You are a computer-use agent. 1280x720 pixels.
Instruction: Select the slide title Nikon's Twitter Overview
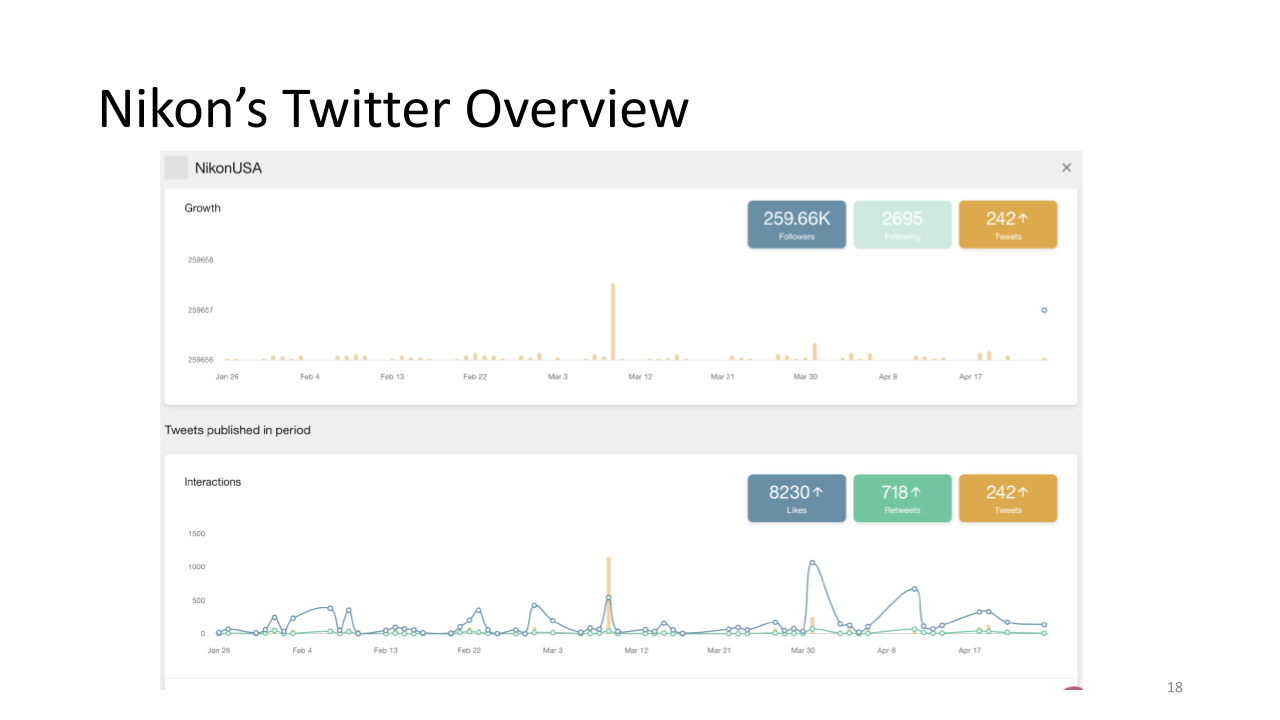393,110
